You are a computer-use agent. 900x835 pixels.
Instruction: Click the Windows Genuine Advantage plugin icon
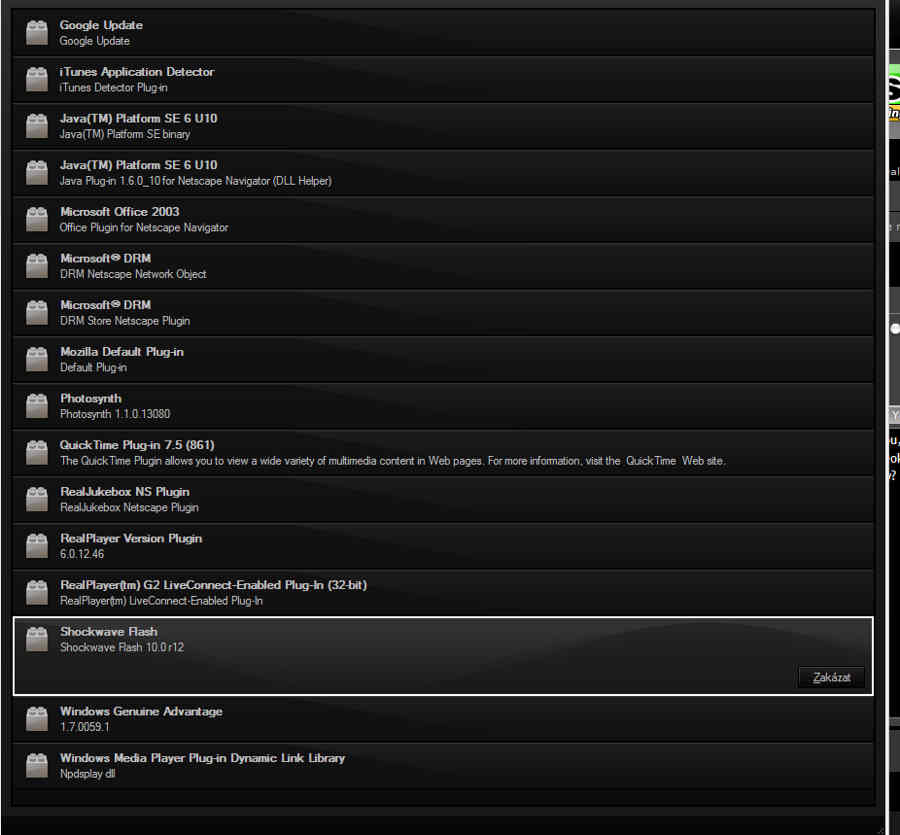37,719
